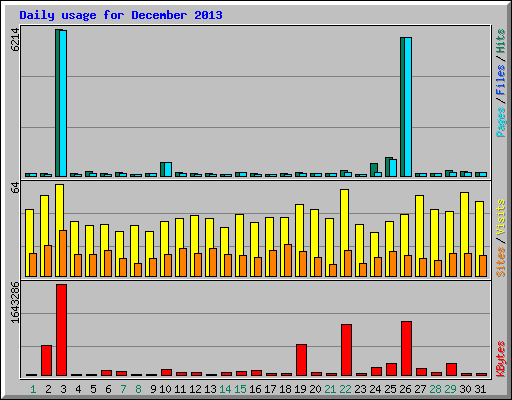Click the cyan Pages legend label
This screenshot has height=400, width=512.
(500, 122)
